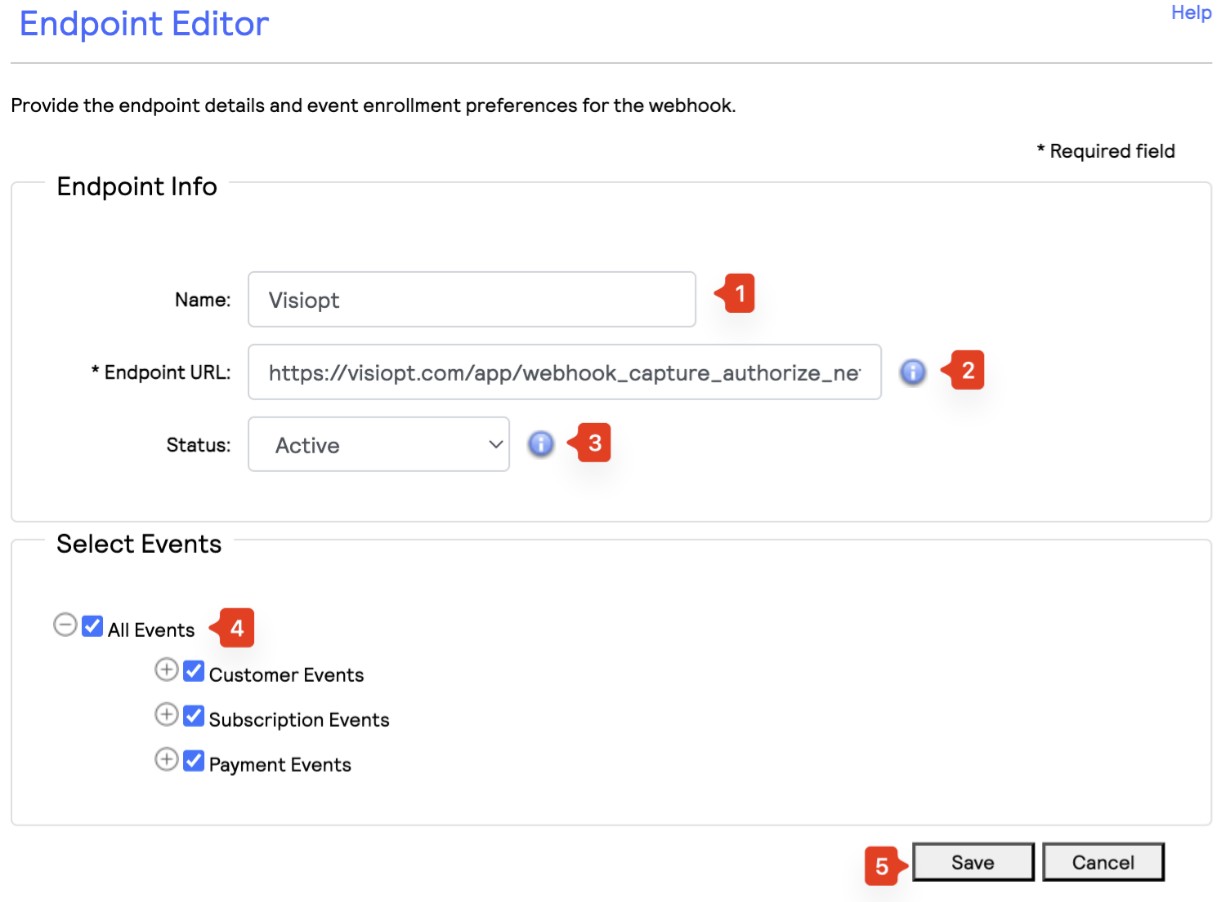Screen dimensions: 1225x902
Task: Uncheck the All Events checkbox
Action: pos(93,627)
